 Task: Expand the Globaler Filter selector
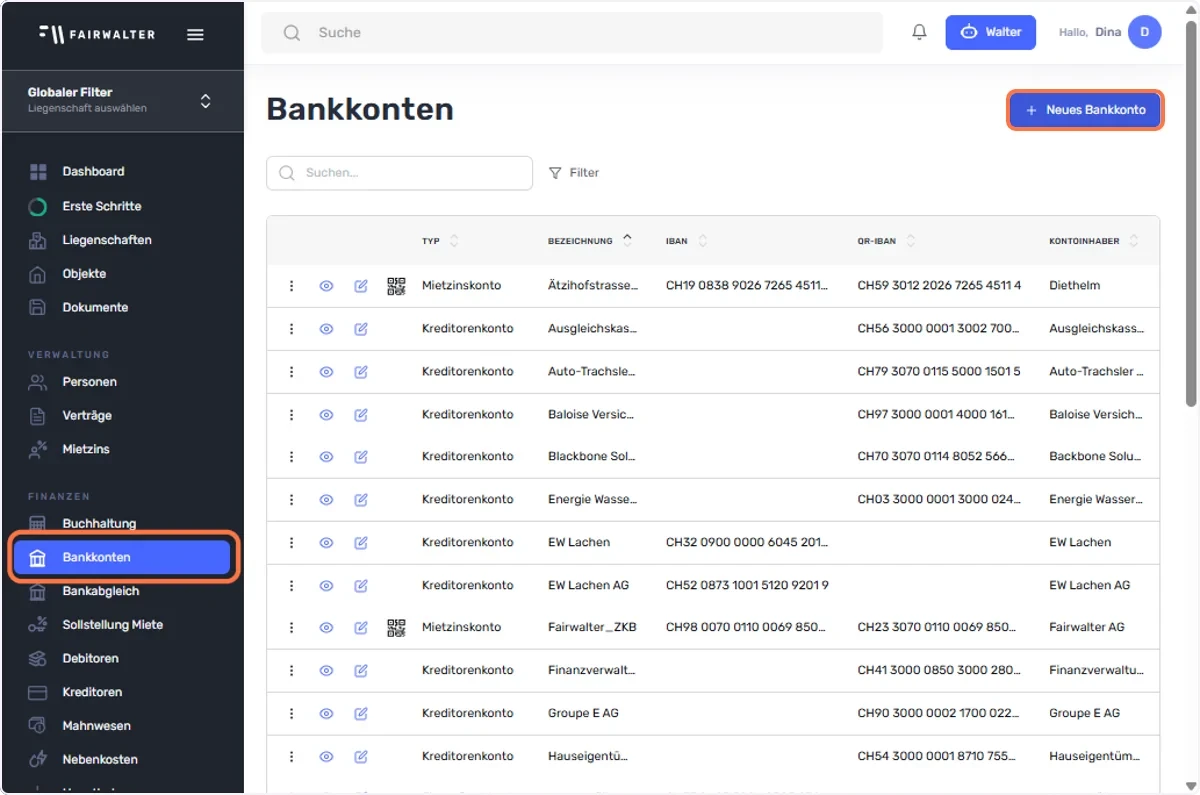tap(122, 100)
